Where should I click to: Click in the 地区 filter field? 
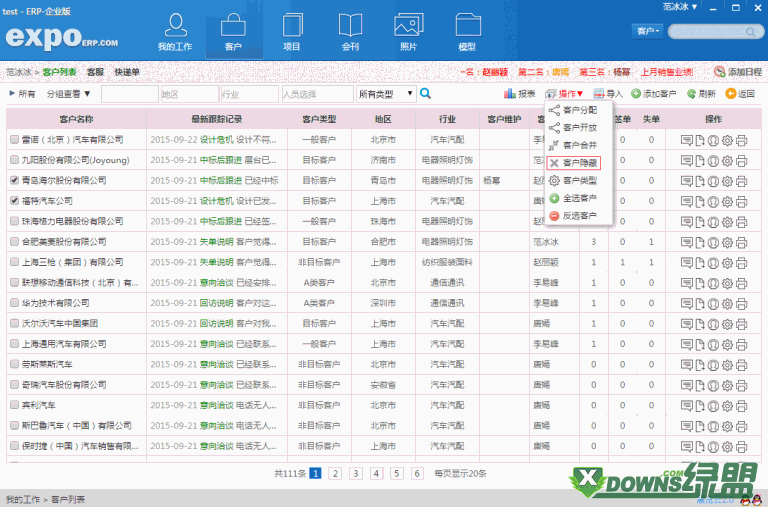[190, 94]
